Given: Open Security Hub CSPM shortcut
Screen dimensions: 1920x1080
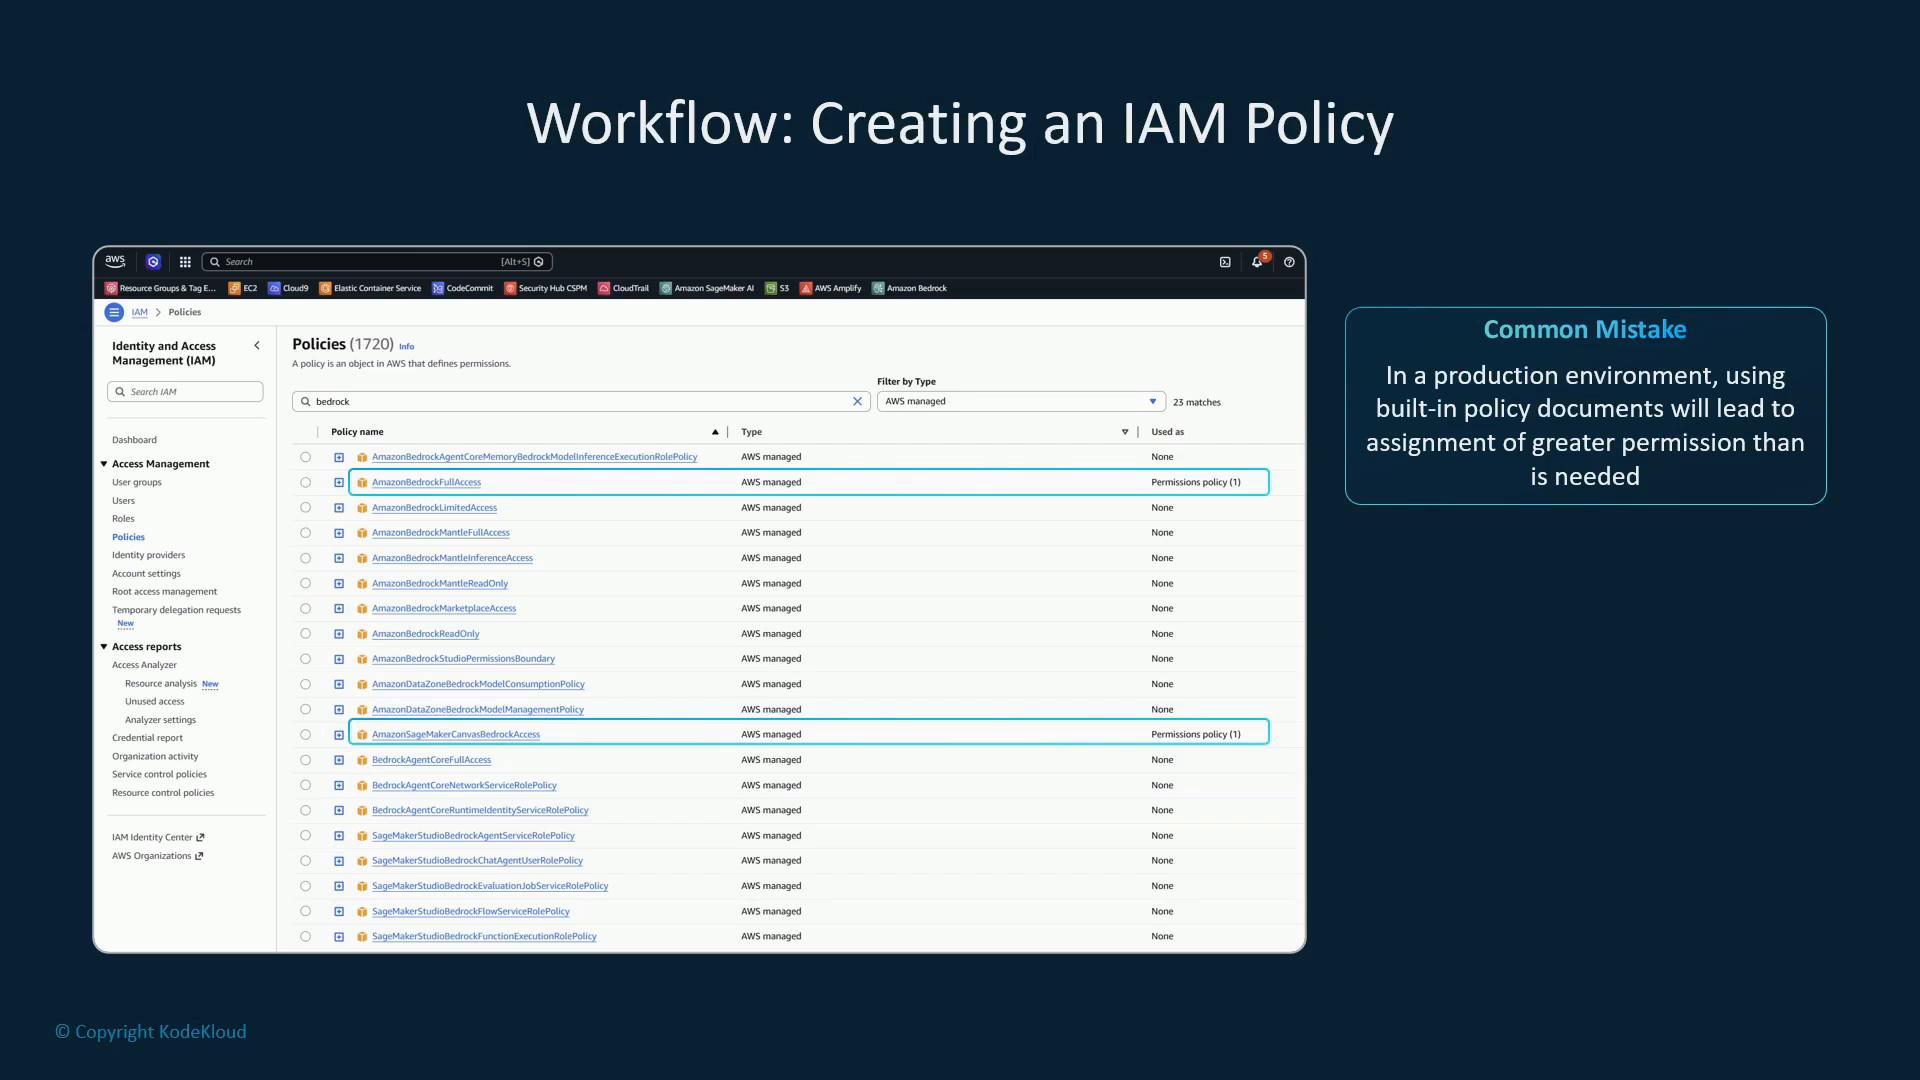Looking at the screenshot, I should 545,288.
